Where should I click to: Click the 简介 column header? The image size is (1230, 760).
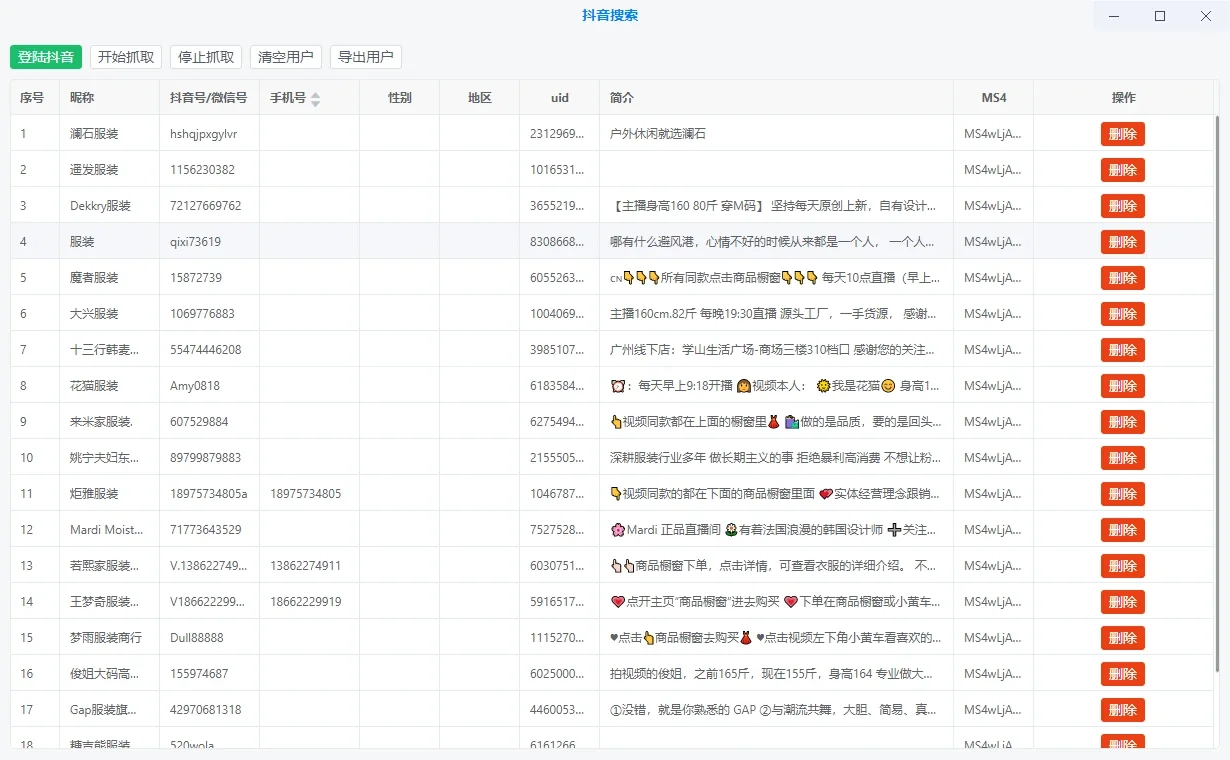pos(776,98)
